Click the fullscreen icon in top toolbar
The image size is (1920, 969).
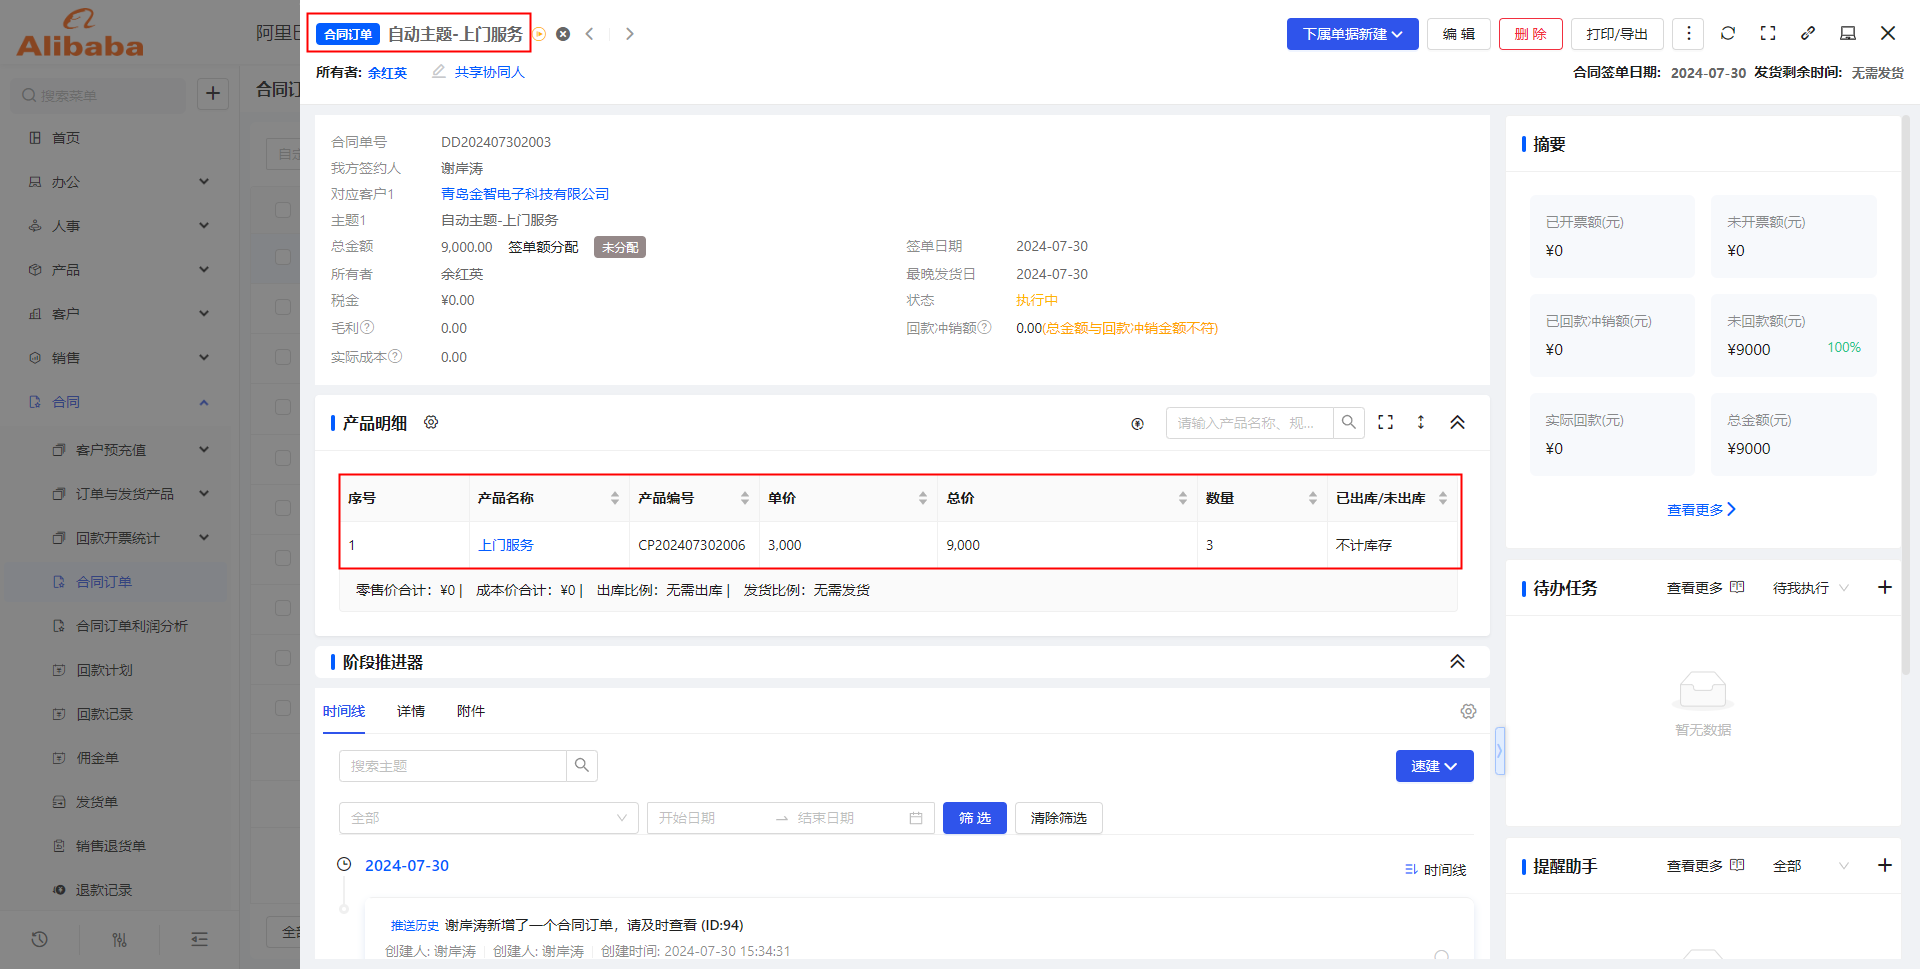point(1768,33)
